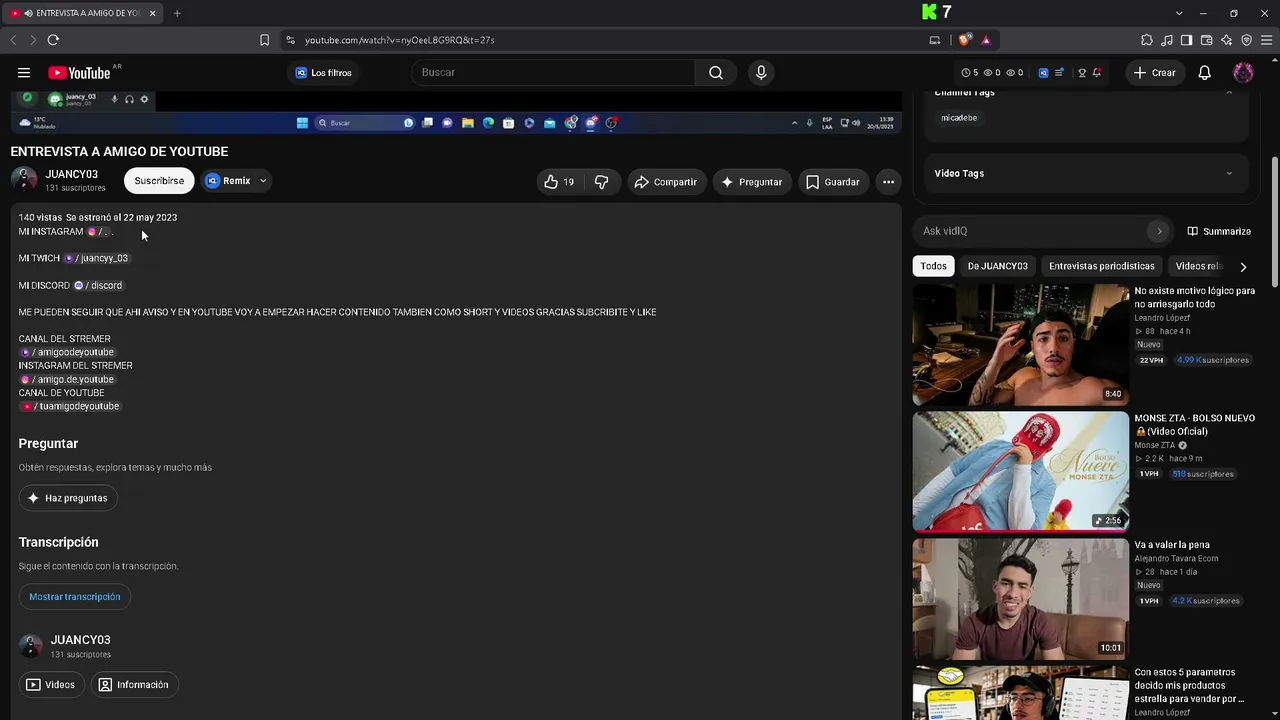Open browser extensions puzzle icon

1147,40
